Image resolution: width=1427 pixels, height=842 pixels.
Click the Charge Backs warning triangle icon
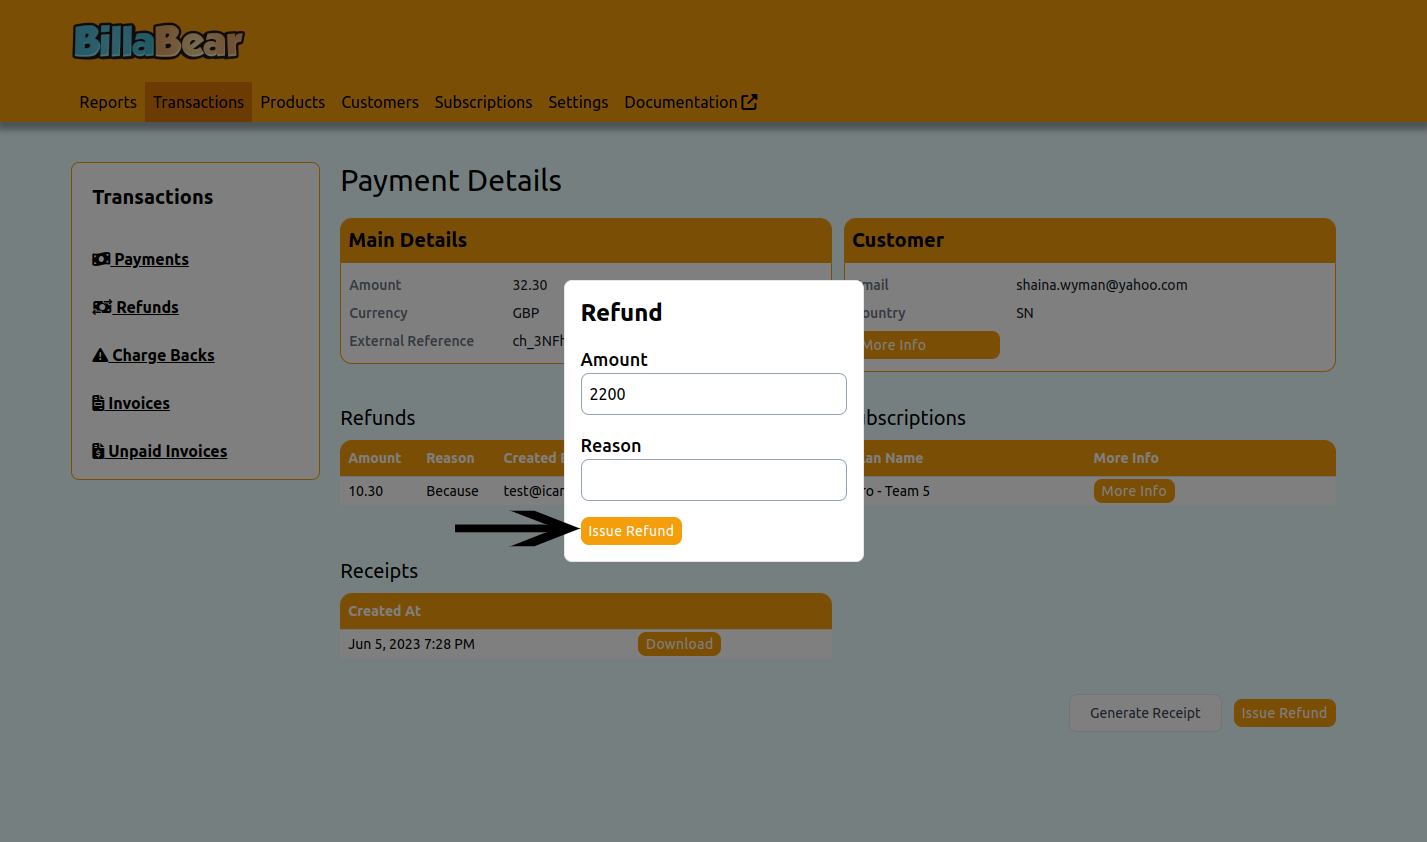click(100, 355)
